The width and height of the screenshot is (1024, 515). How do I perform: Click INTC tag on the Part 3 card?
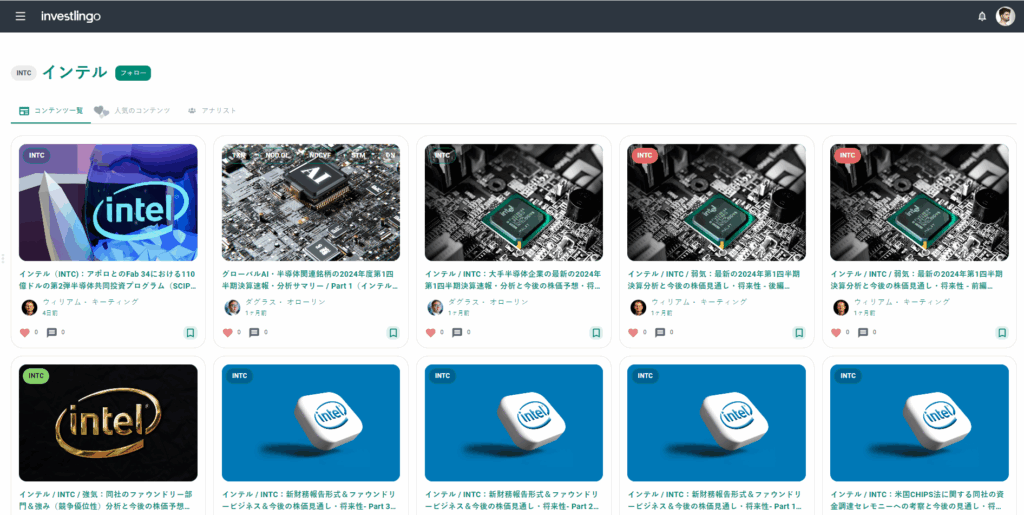pos(240,376)
